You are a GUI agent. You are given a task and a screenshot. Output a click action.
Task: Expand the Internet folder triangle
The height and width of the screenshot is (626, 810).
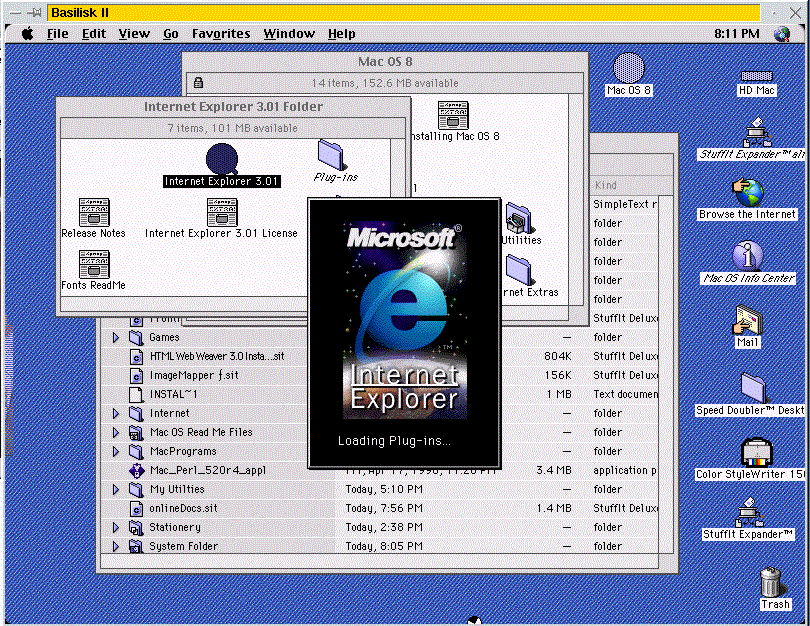pos(116,414)
